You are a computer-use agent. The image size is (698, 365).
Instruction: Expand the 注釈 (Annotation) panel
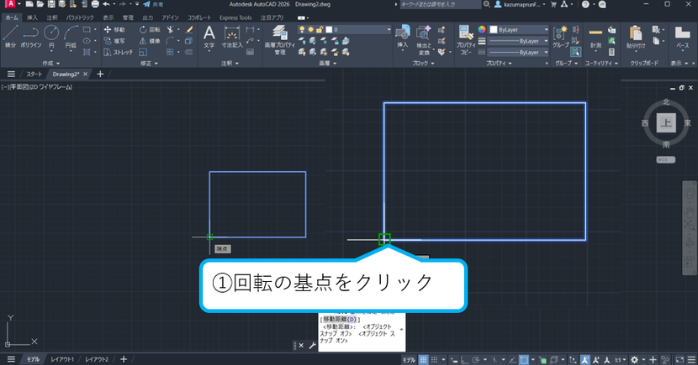[230, 63]
